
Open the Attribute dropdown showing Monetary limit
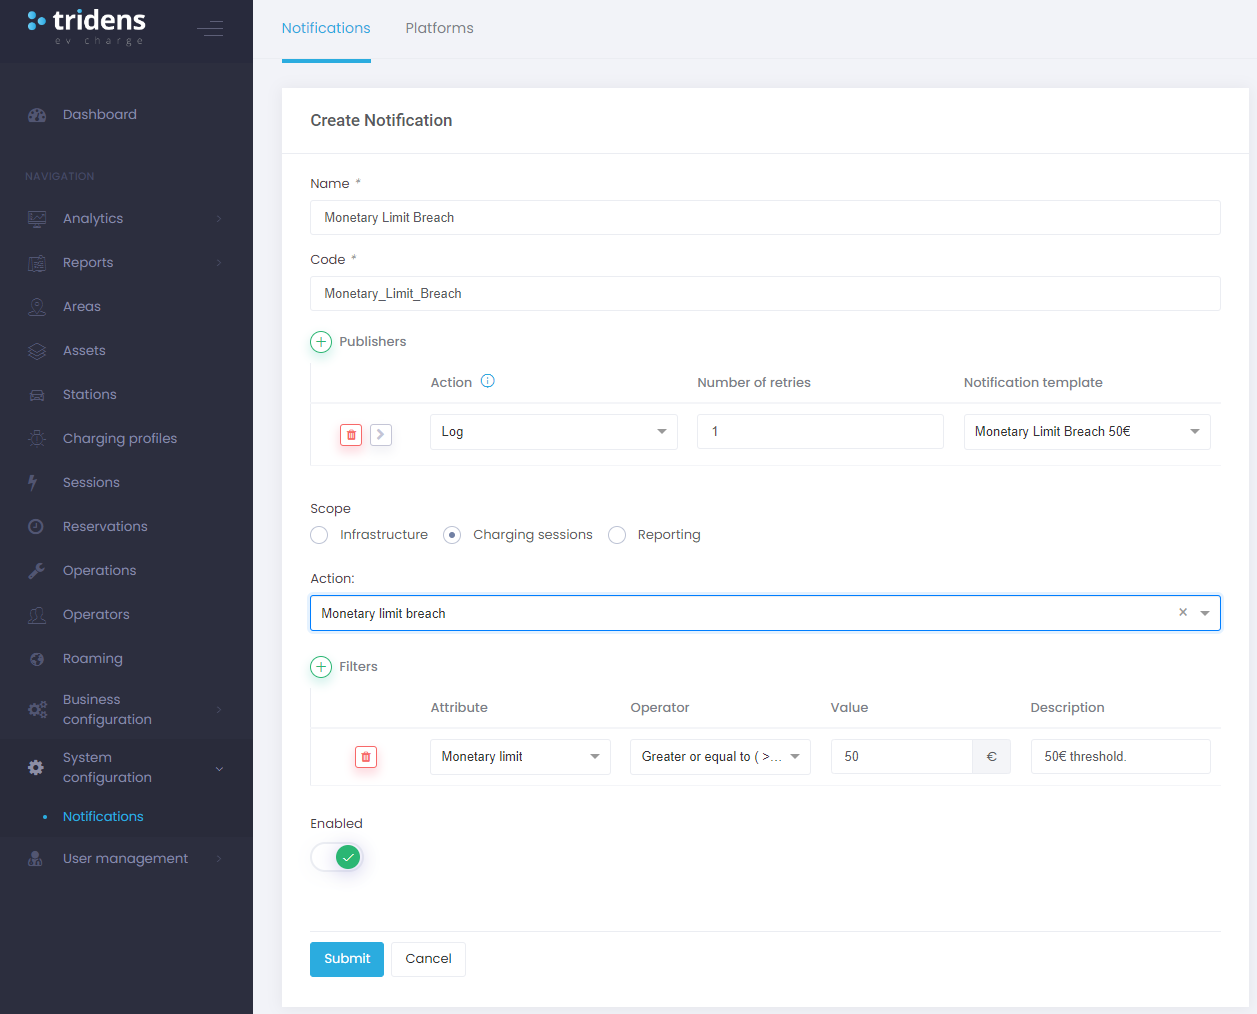coord(520,757)
